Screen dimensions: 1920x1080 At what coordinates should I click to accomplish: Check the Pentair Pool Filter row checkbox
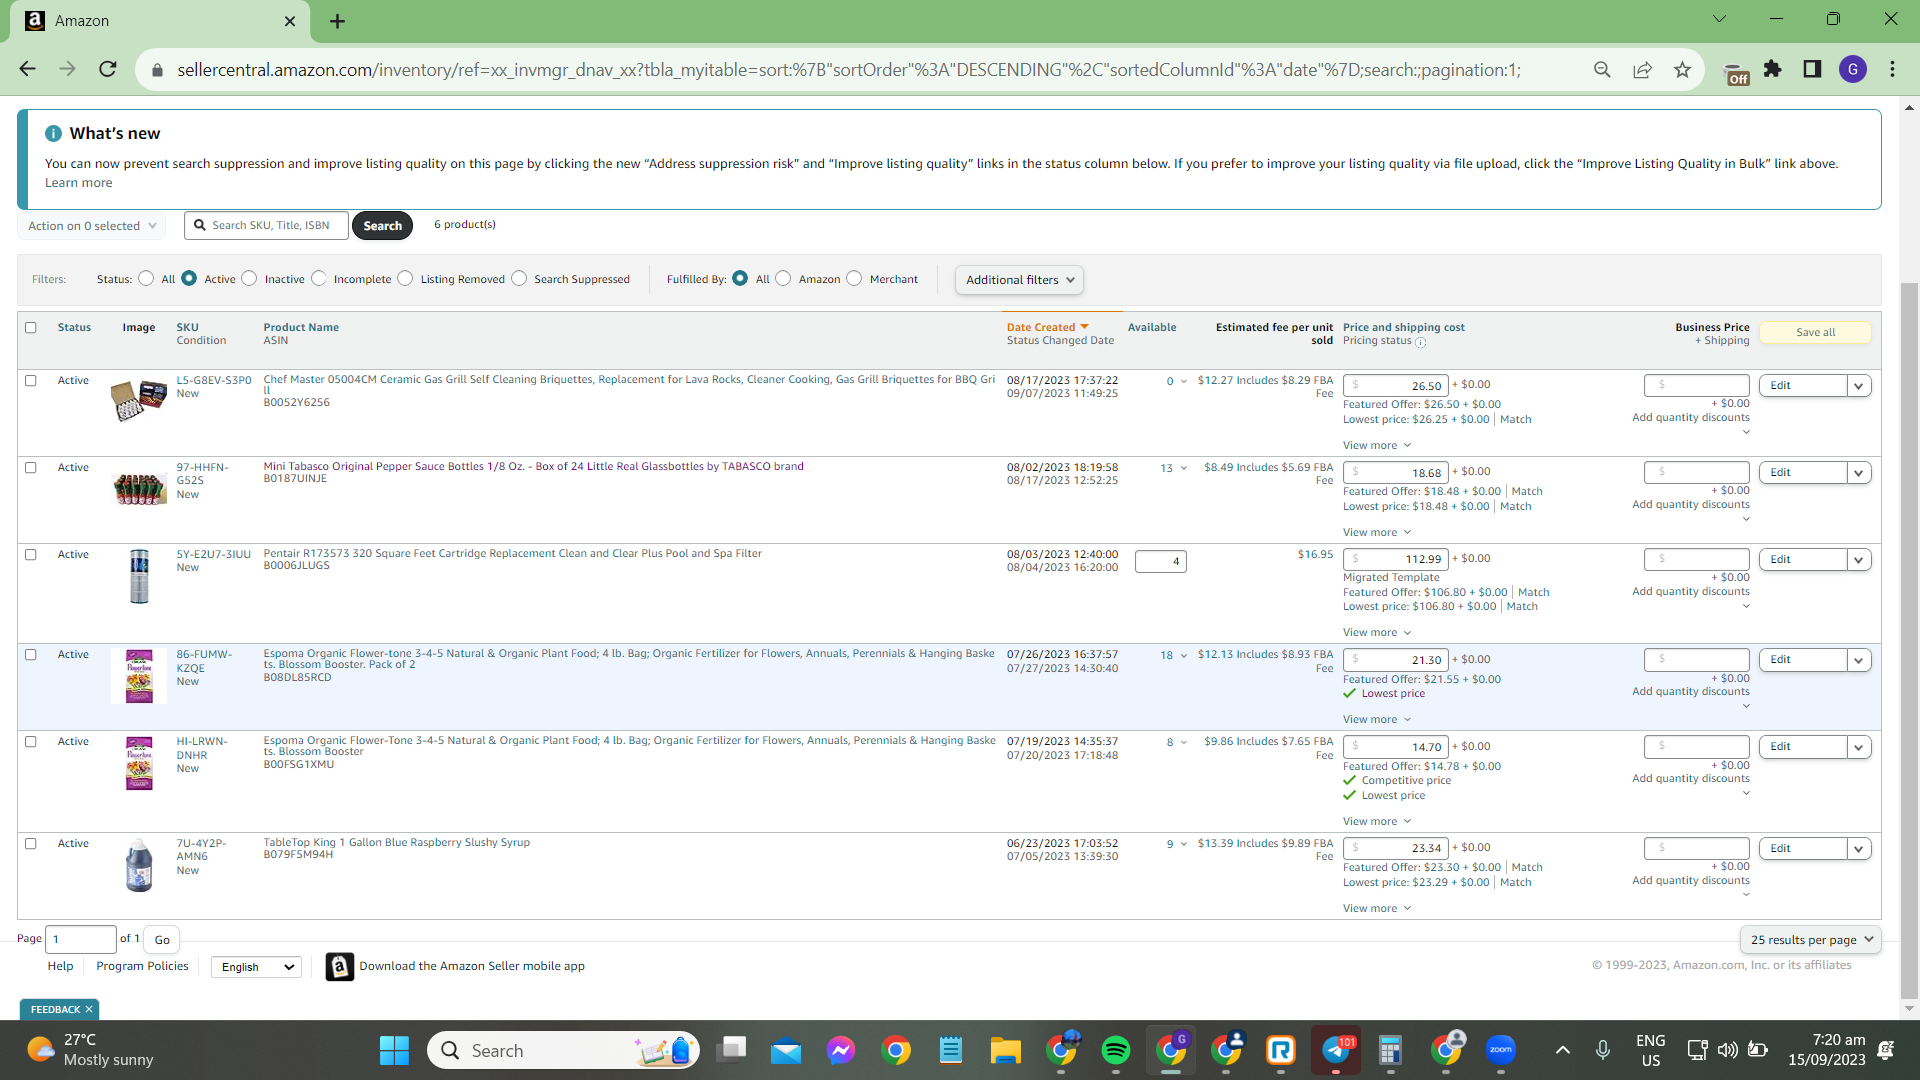[31, 555]
